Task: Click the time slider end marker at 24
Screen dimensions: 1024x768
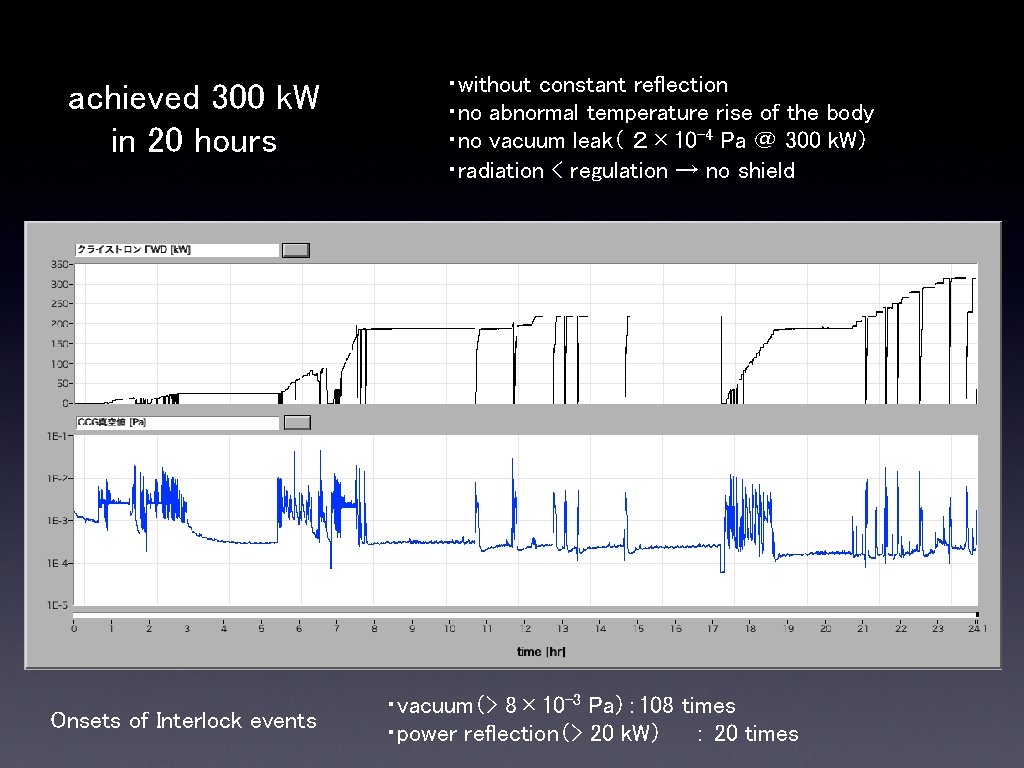Action: (x=977, y=615)
